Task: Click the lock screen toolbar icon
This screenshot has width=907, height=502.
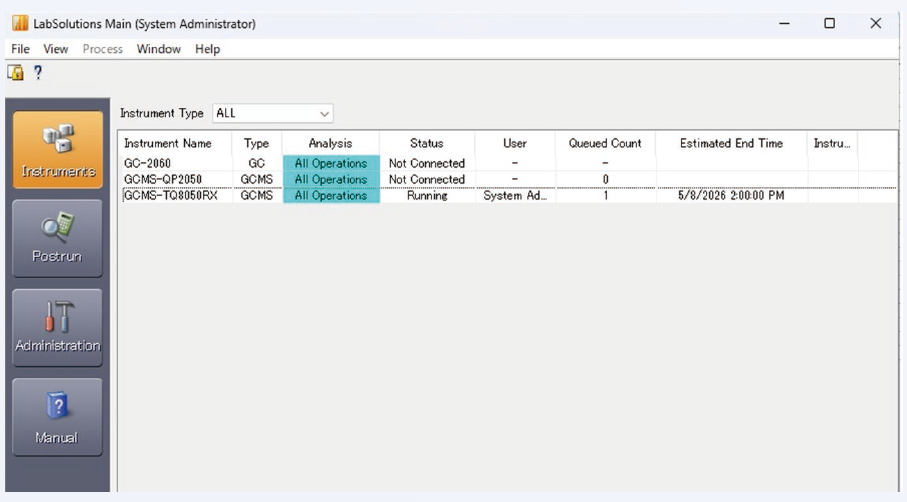Action: point(16,73)
